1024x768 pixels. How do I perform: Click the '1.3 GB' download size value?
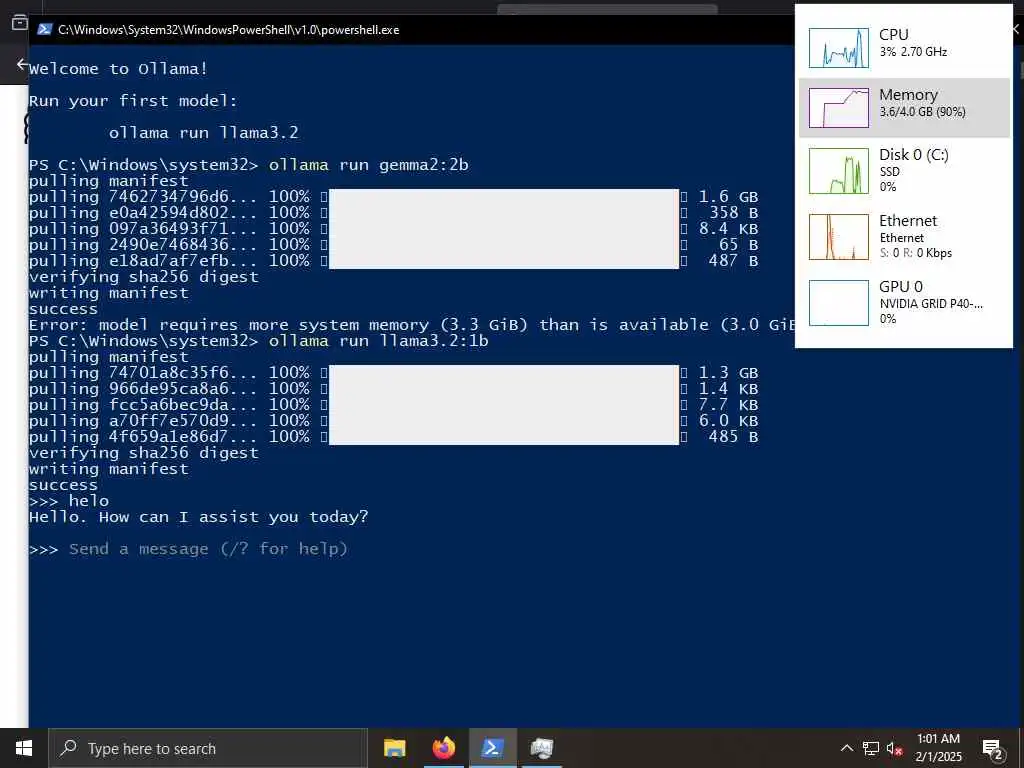[728, 372]
